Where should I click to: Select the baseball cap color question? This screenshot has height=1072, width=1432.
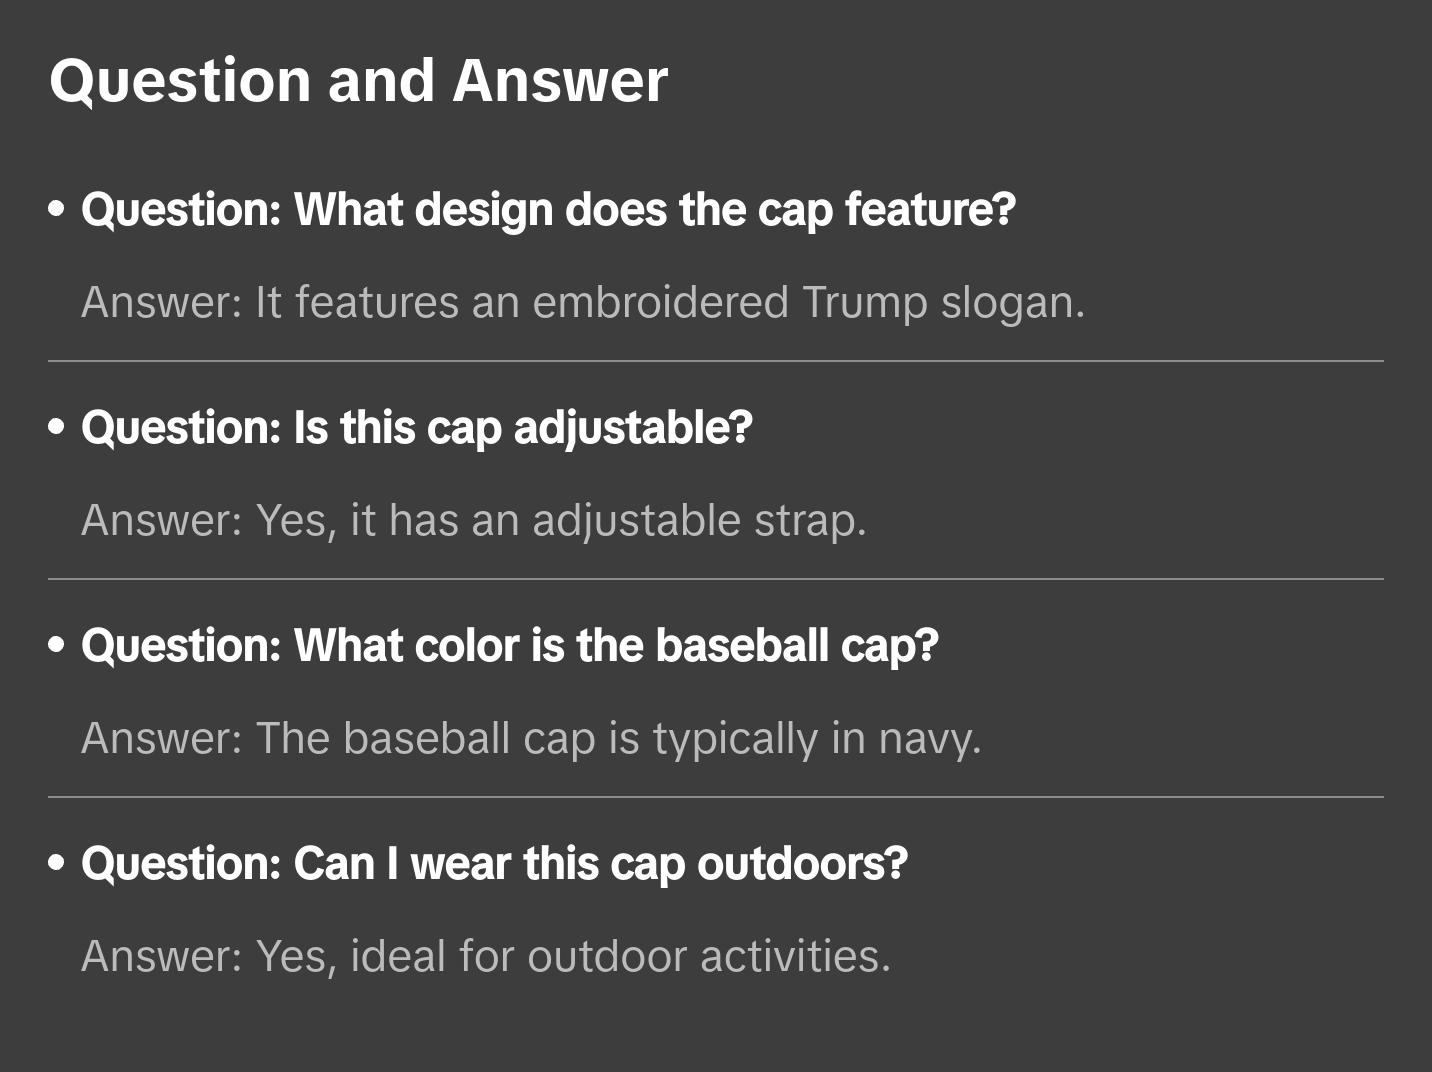pos(510,646)
